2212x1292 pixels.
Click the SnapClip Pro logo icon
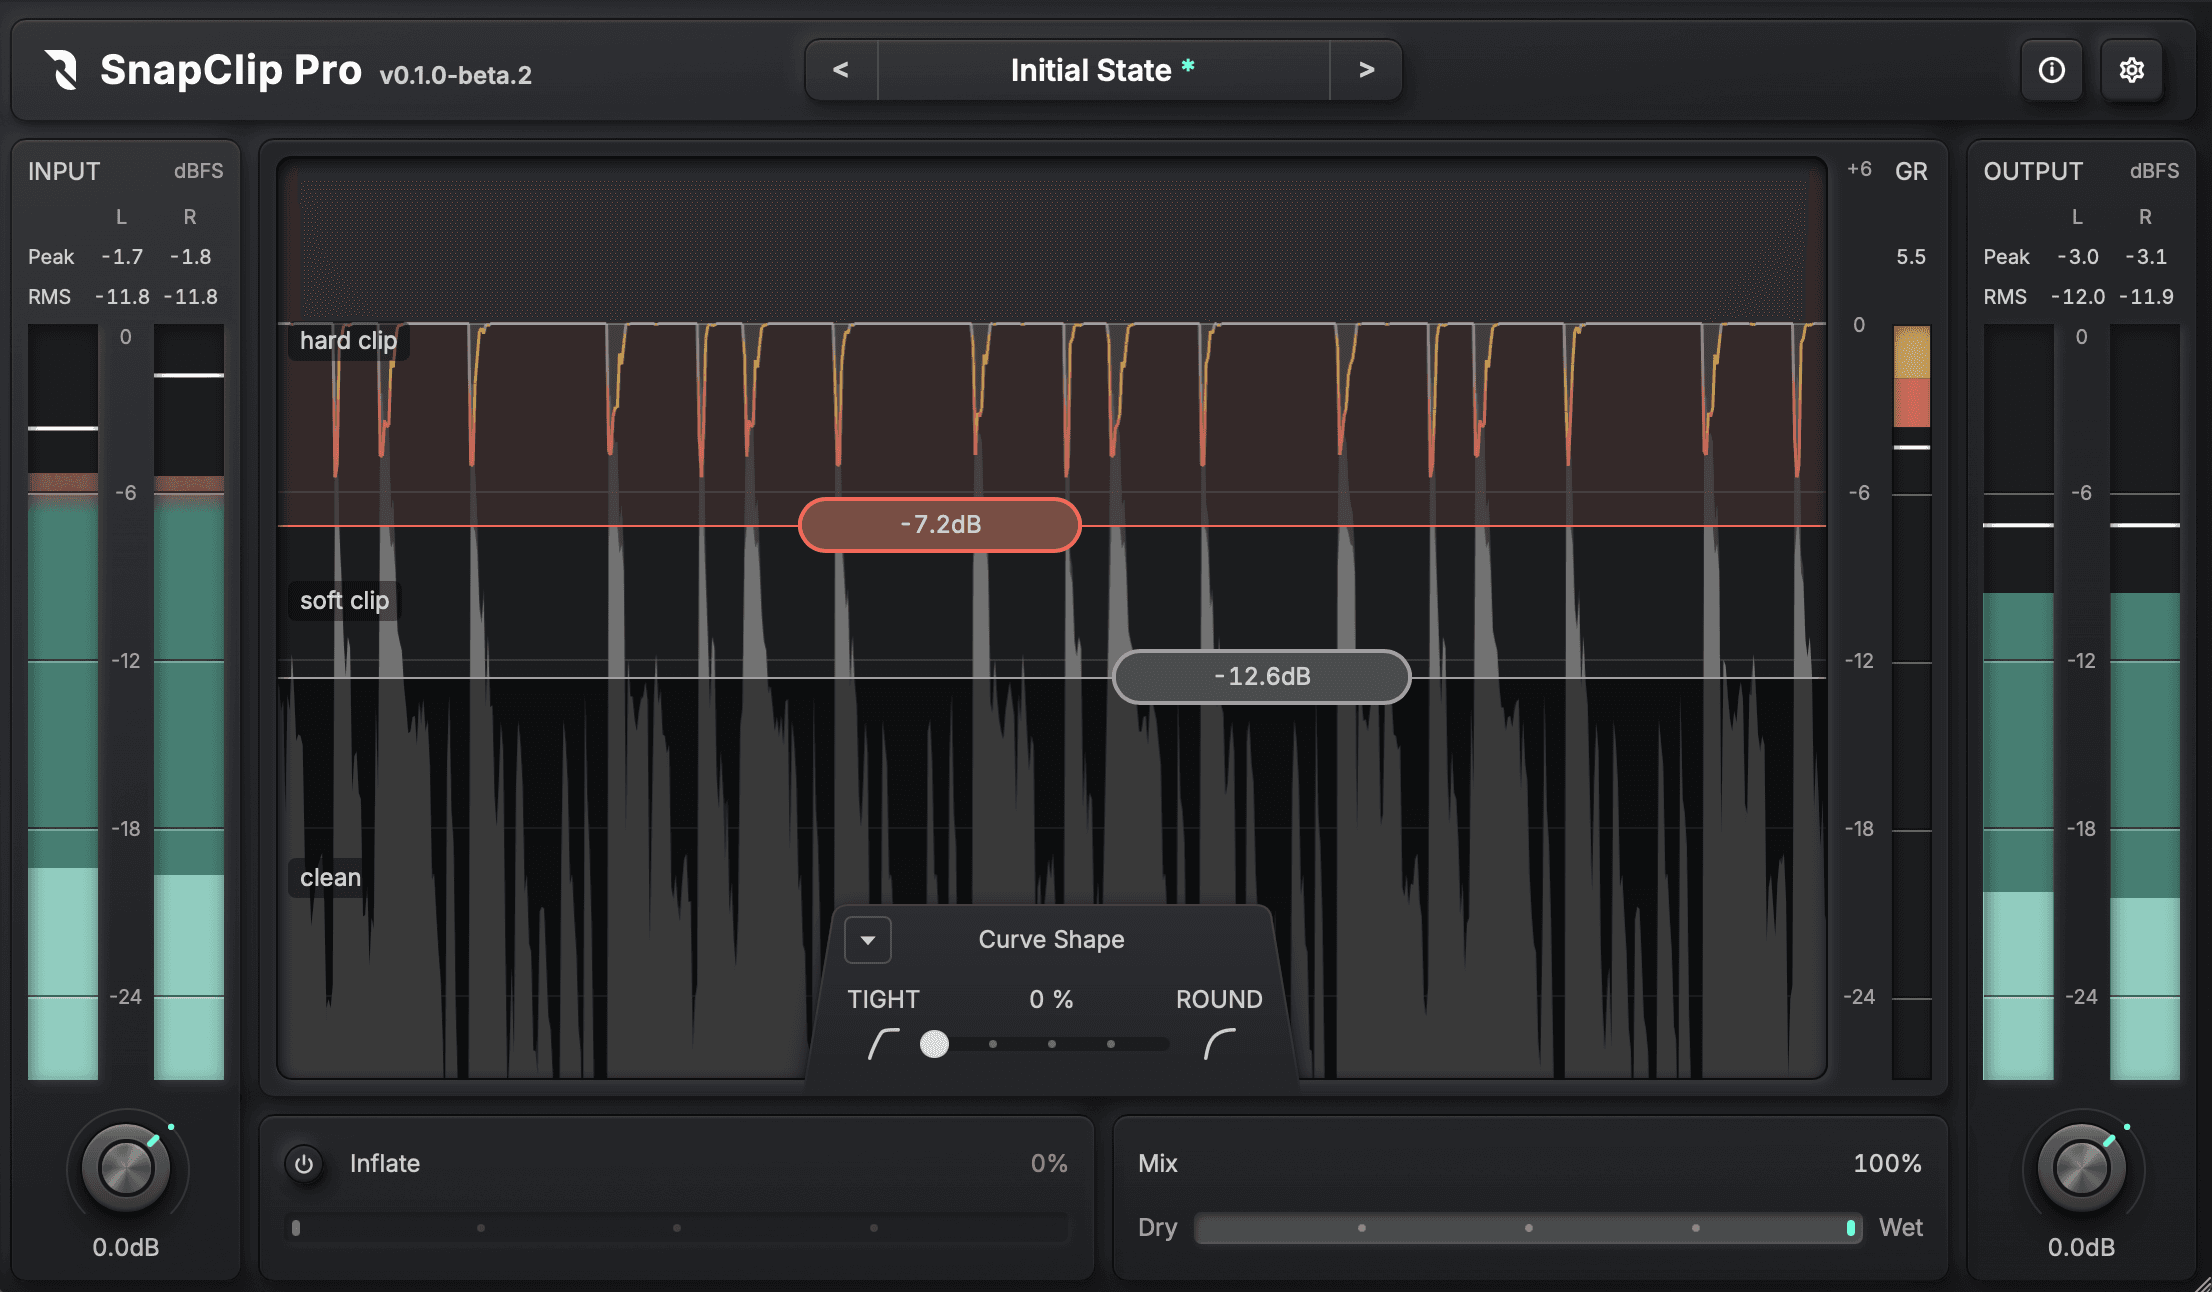[x=62, y=70]
